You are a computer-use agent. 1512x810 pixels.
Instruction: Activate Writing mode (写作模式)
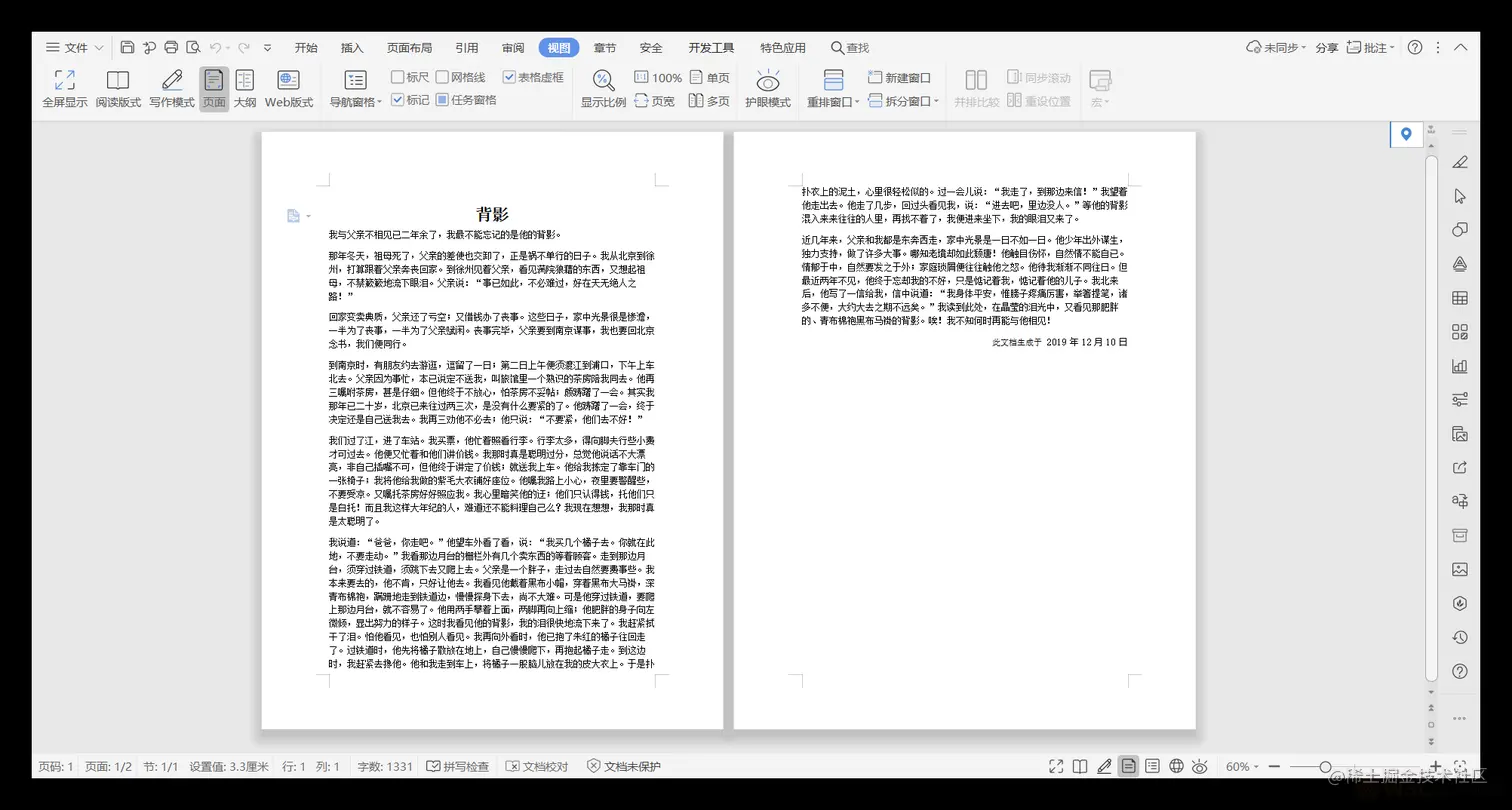coord(171,89)
